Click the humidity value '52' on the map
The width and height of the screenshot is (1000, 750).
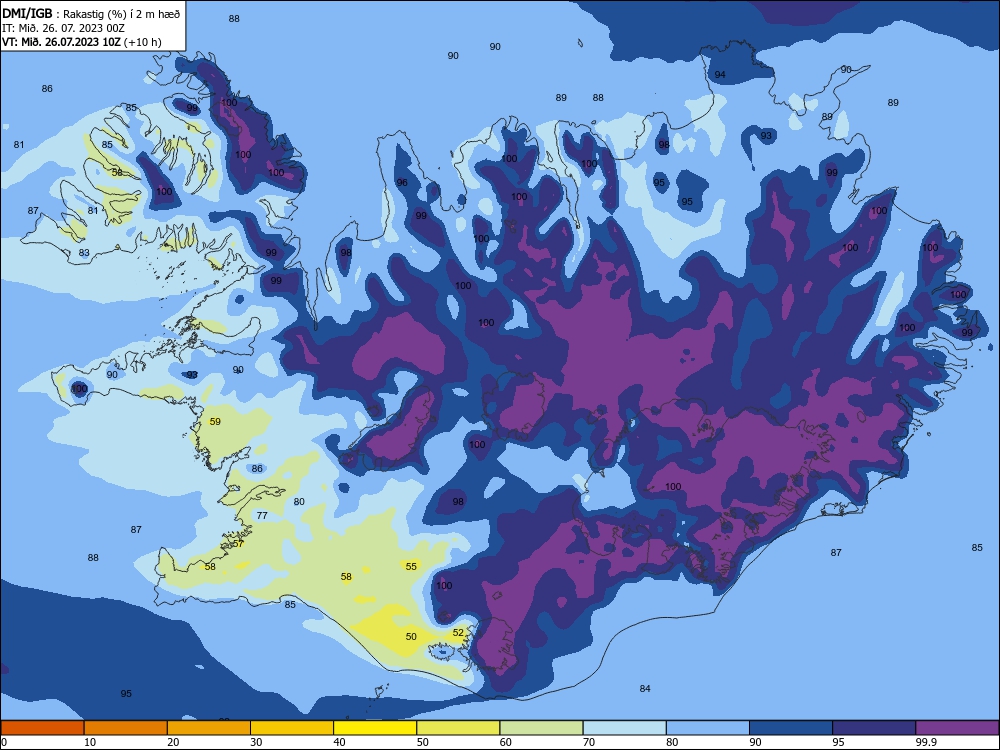pyautogui.click(x=458, y=633)
